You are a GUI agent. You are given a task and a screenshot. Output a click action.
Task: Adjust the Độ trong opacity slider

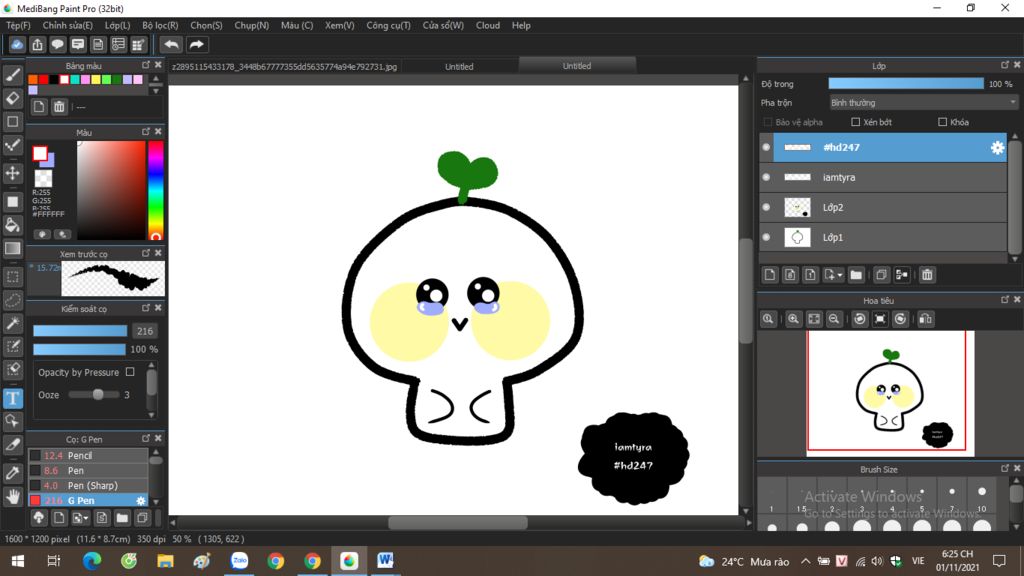pos(906,84)
